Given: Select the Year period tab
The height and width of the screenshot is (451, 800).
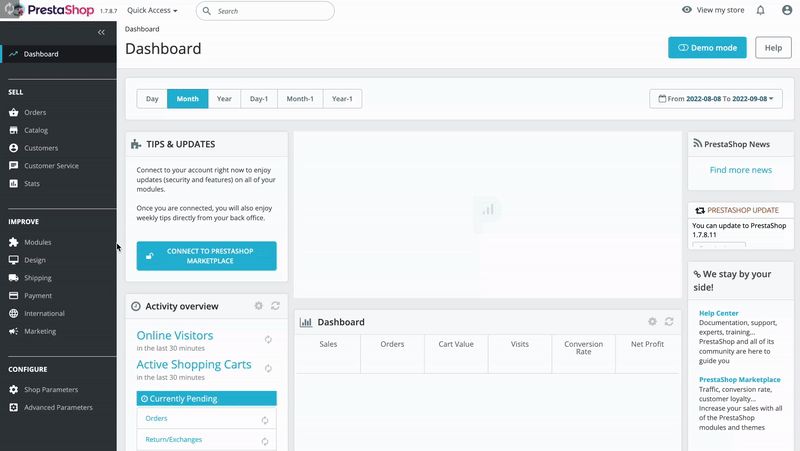Looking at the screenshot, I should click(224, 99).
